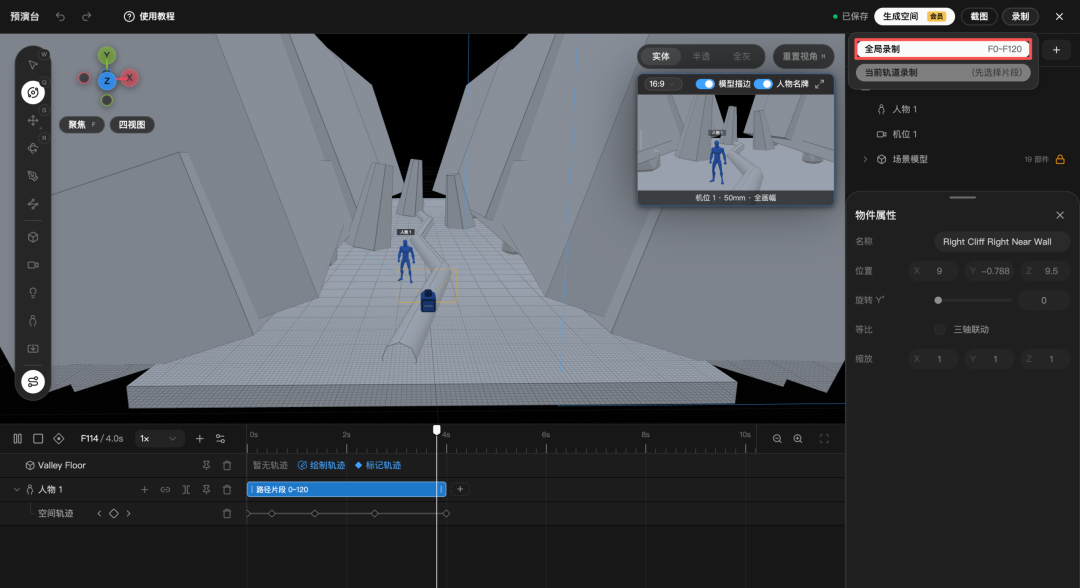Pin the Valley Floor track
Image resolution: width=1080 pixels, height=588 pixels.
click(x=206, y=465)
